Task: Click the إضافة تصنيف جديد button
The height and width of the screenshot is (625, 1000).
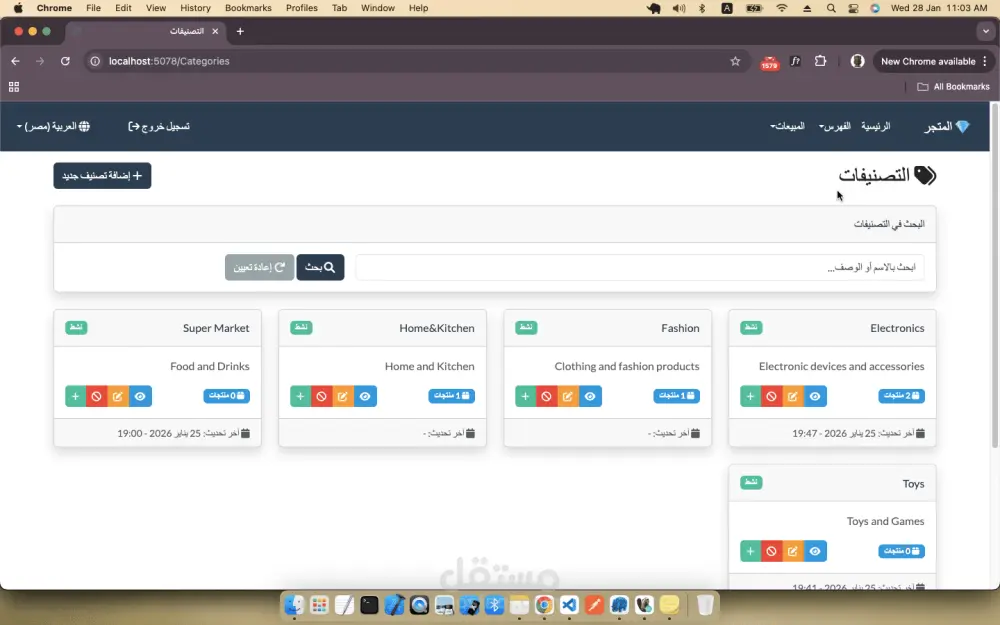Action: [x=102, y=175]
